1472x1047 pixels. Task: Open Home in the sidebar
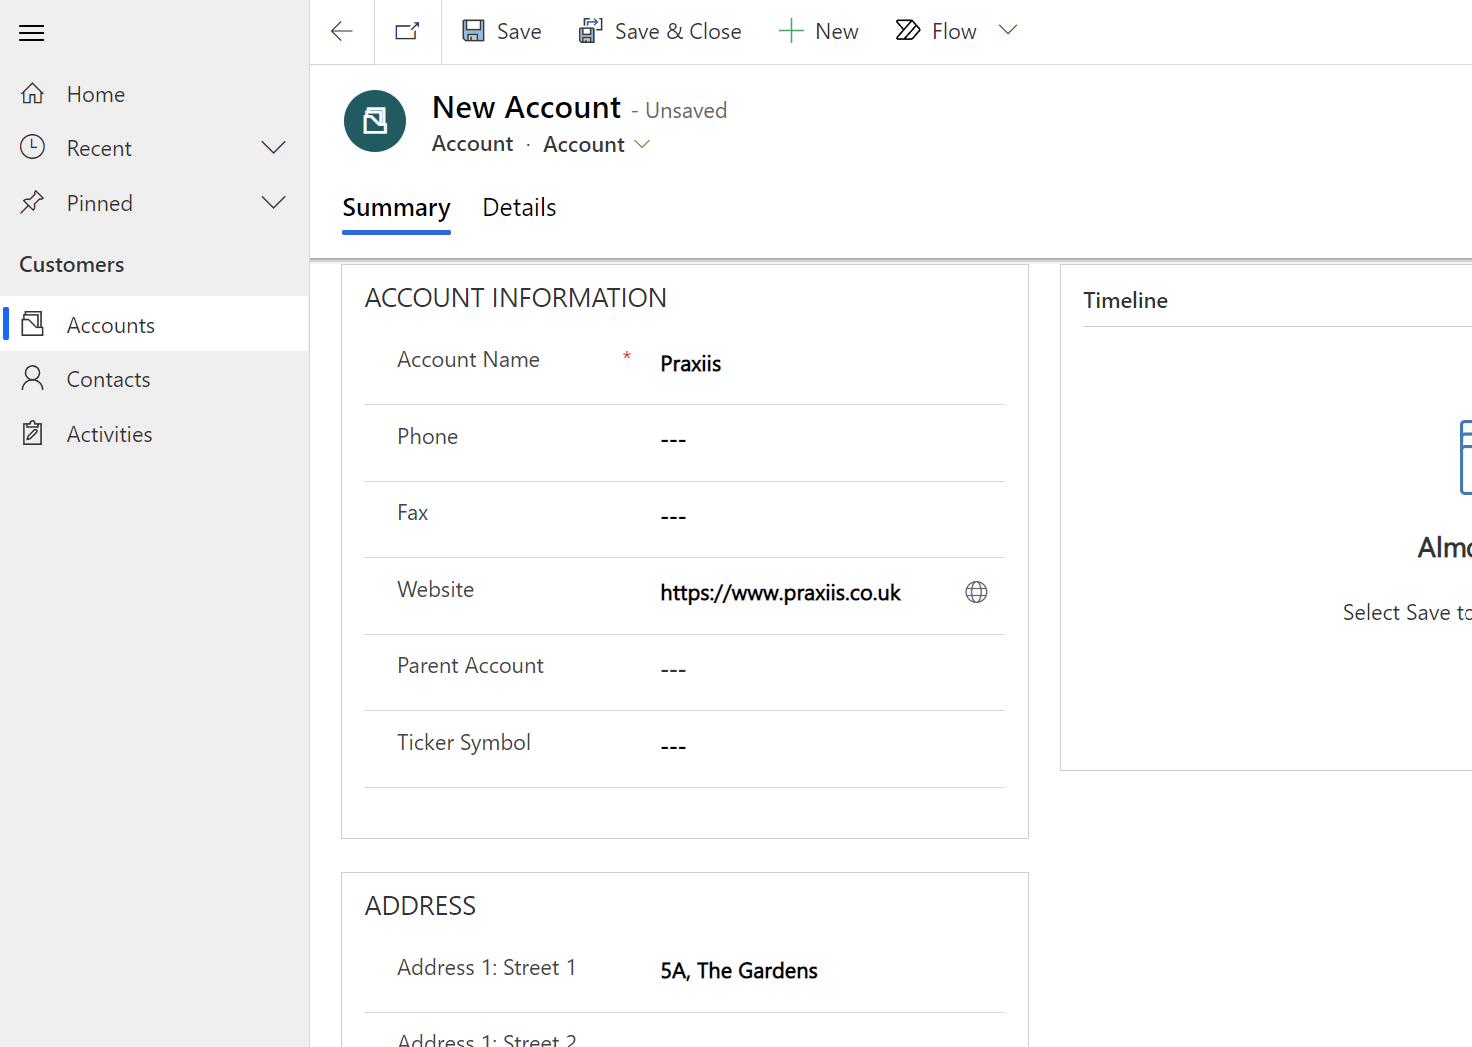154,94
